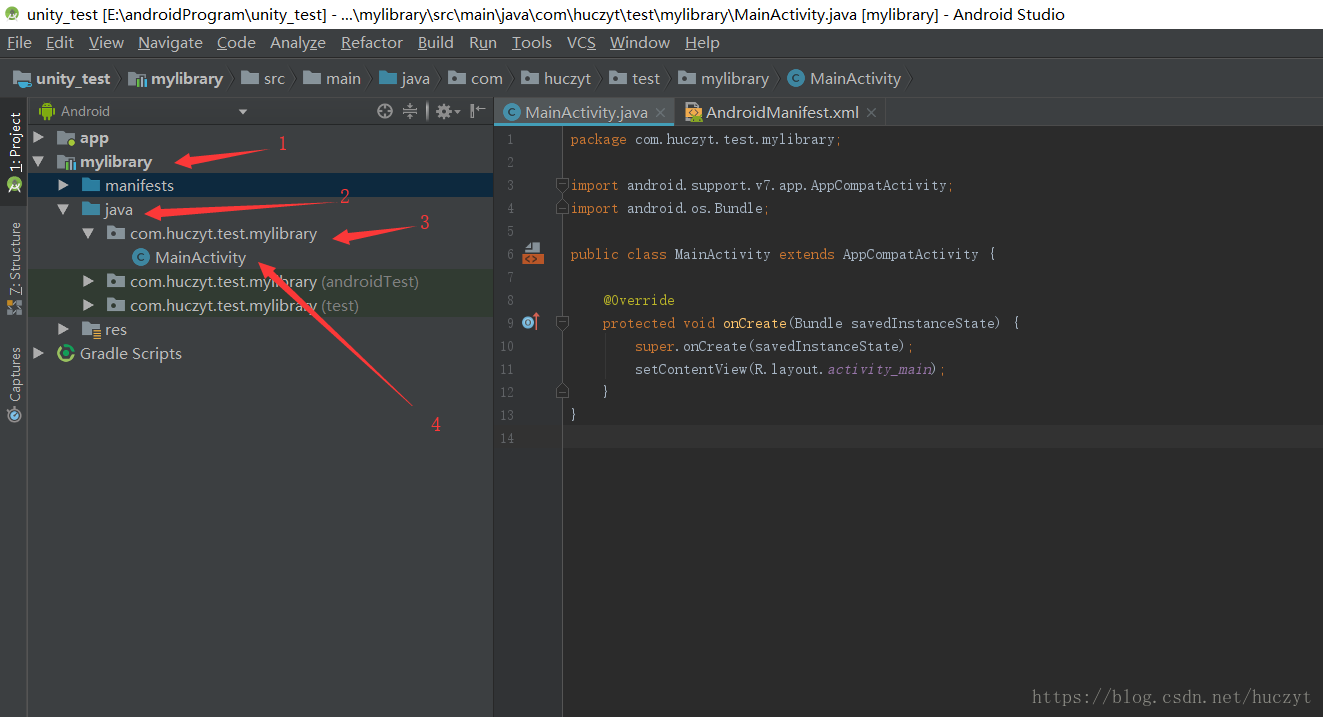Open the Refactor menu
The width and height of the screenshot is (1323, 717).
coord(372,43)
